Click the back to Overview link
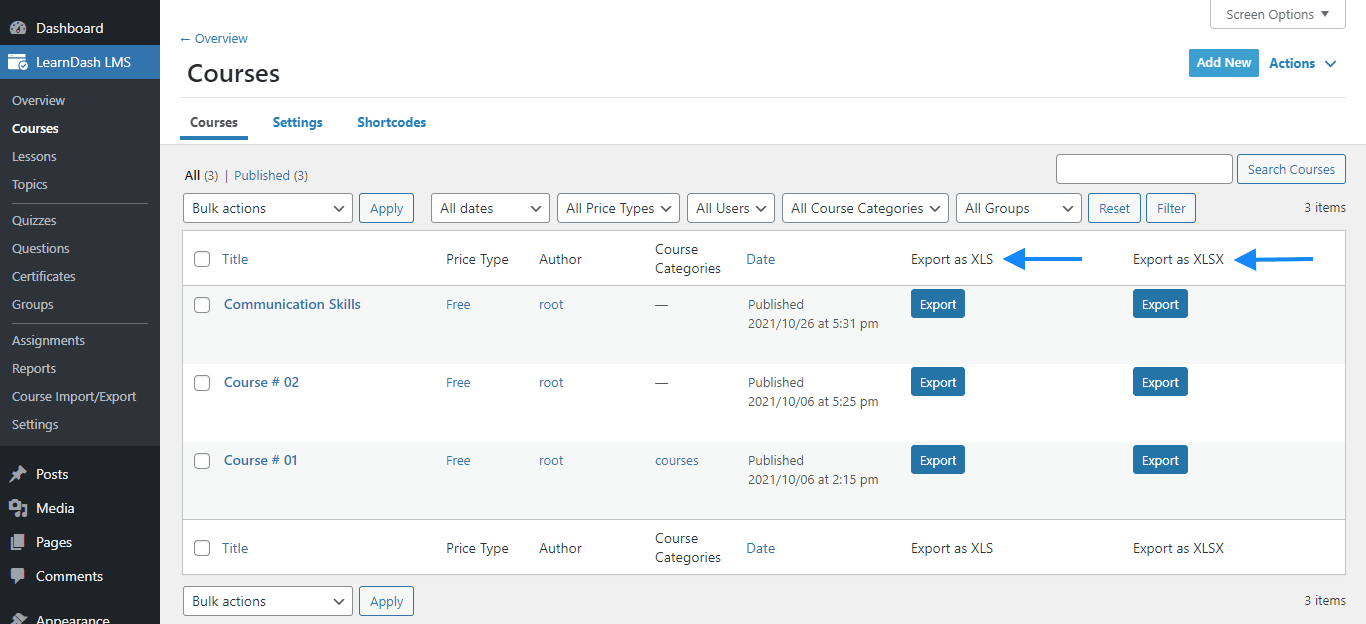 214,38
